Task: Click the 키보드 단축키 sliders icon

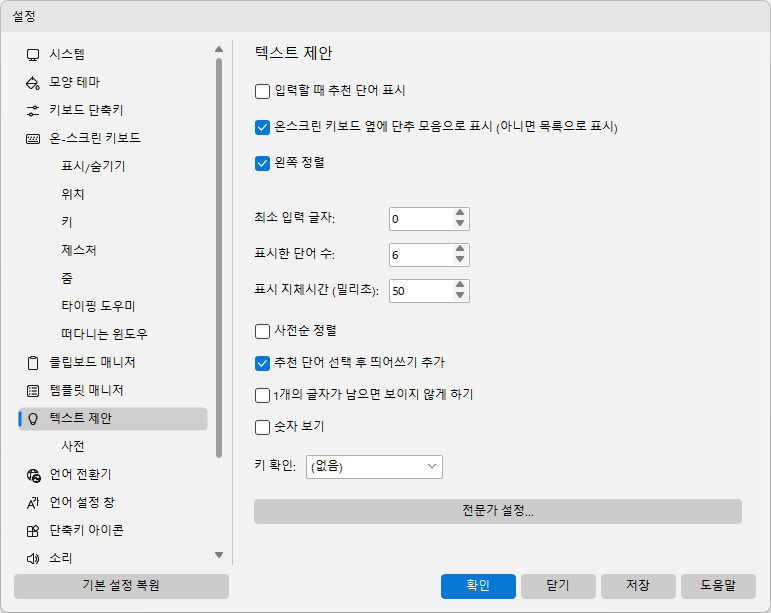Action: (x=33, y=111)
